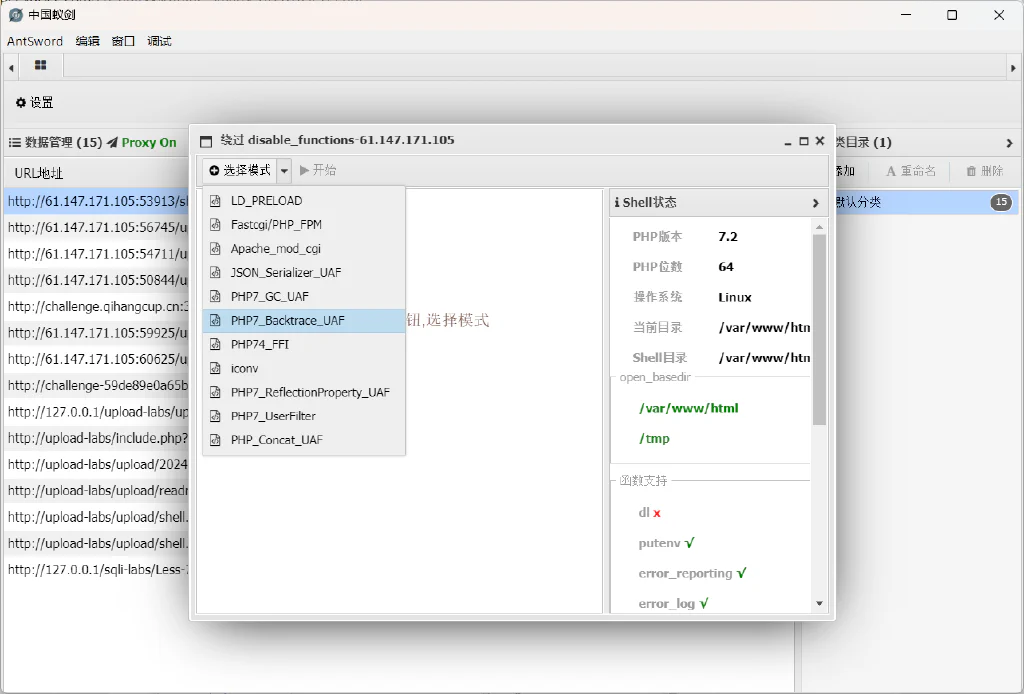Click the grid home tab icon
The height and width of the screenshot is (694, 1024).
click(40, 65)
